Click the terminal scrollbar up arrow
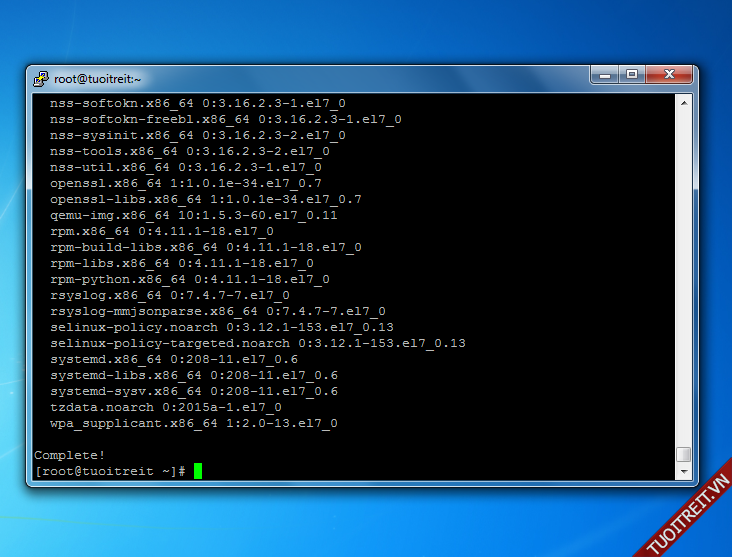 (684, 102)
